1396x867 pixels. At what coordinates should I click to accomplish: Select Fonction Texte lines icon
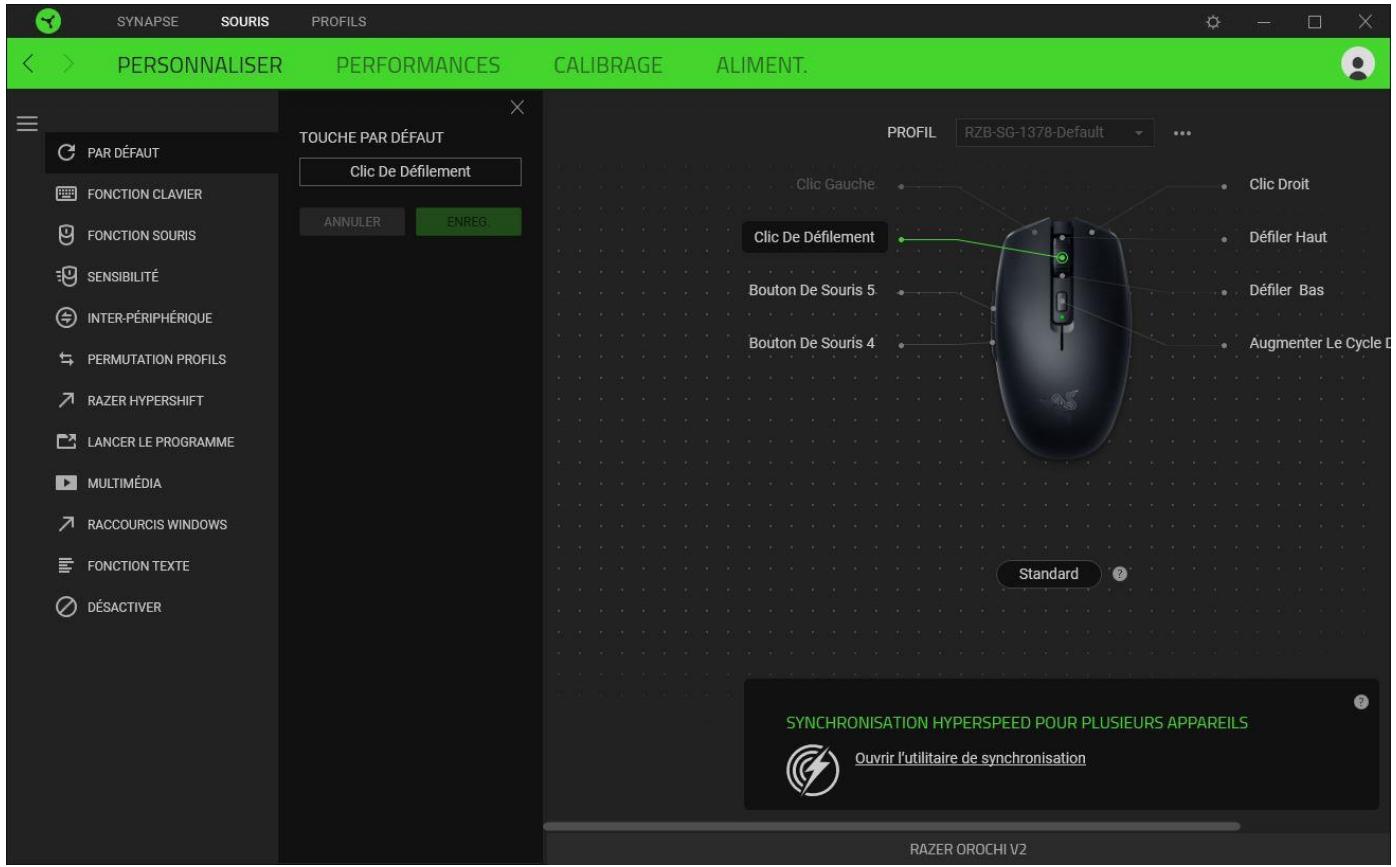[67, 565]
